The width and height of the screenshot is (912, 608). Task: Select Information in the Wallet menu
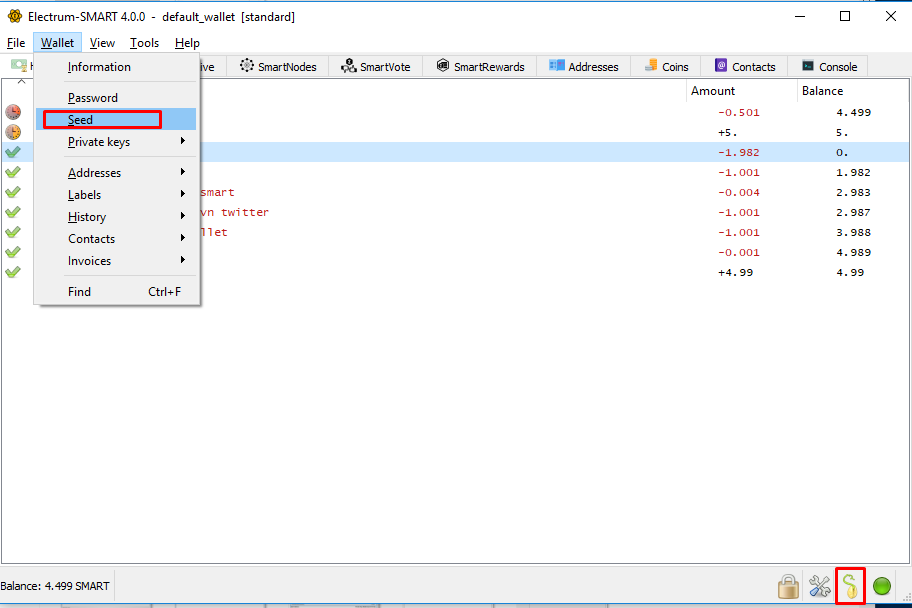(x=116, y=67)
